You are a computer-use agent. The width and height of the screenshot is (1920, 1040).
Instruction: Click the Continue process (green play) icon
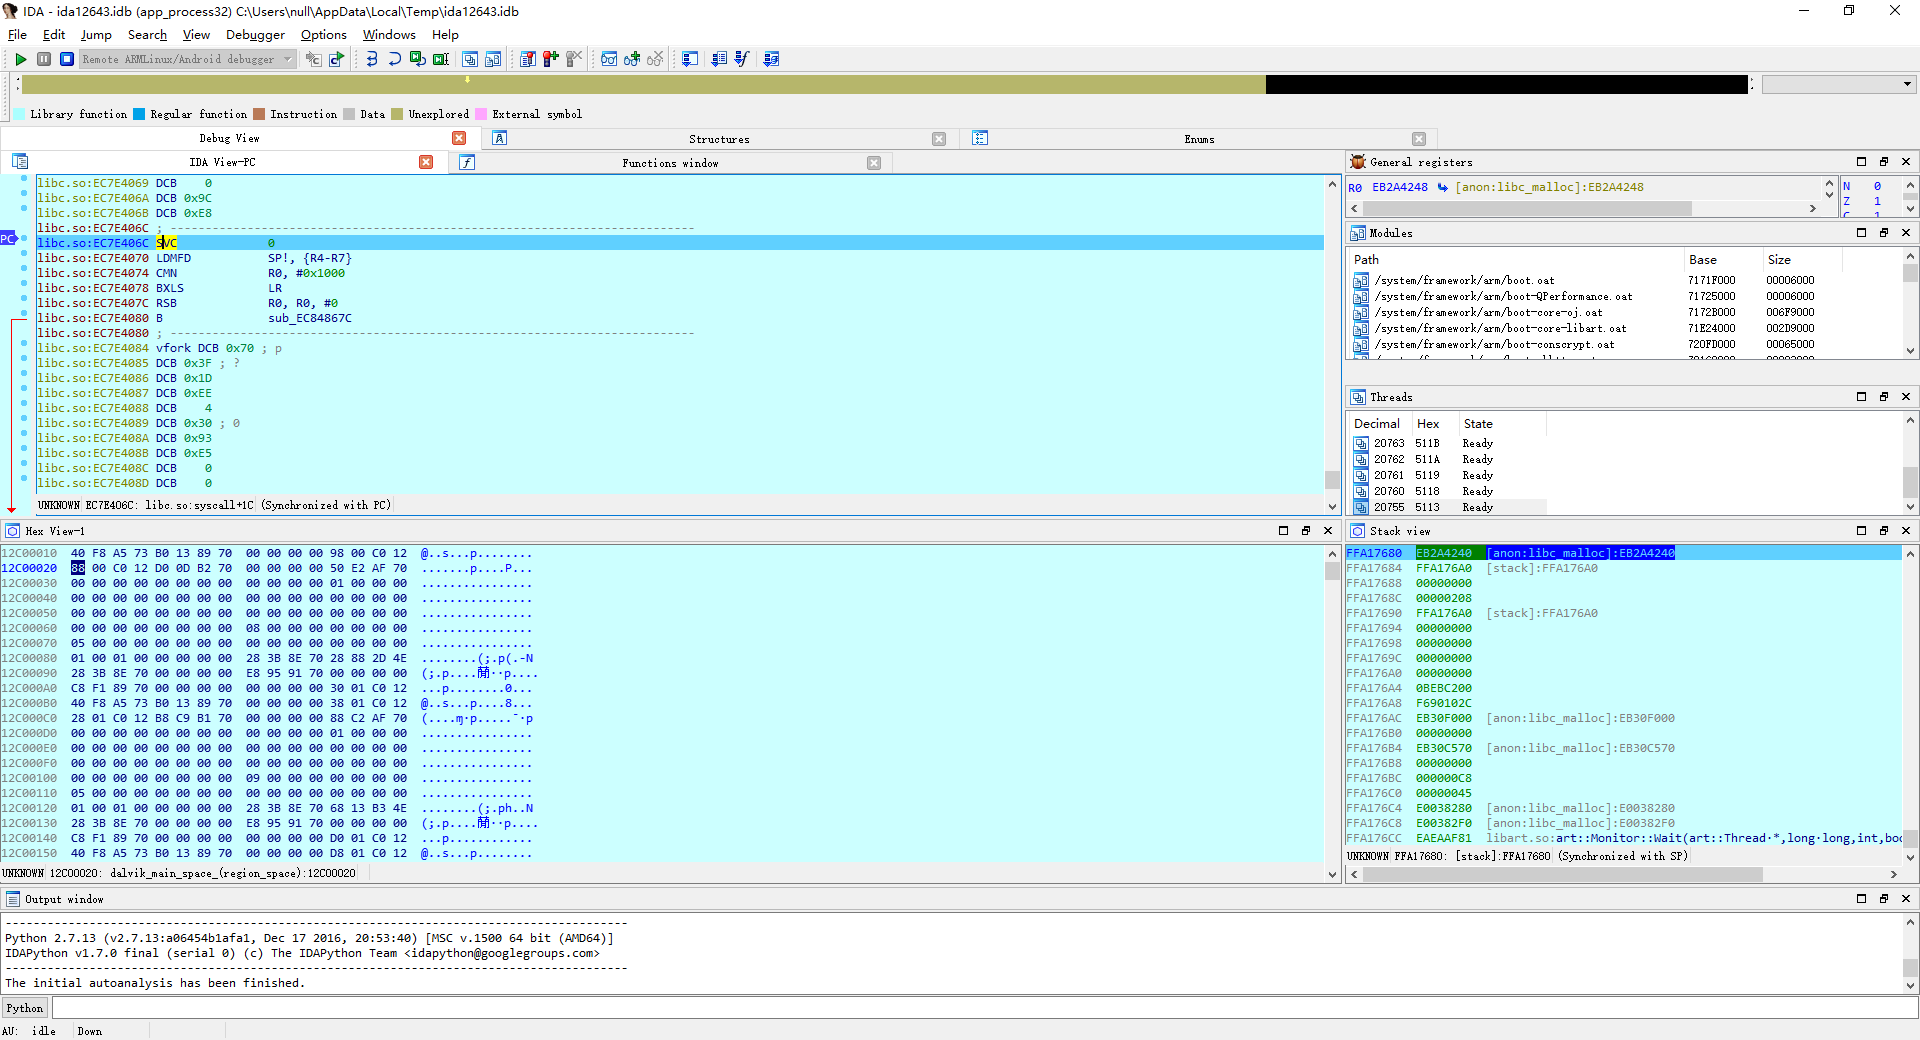tap(20, 59)
